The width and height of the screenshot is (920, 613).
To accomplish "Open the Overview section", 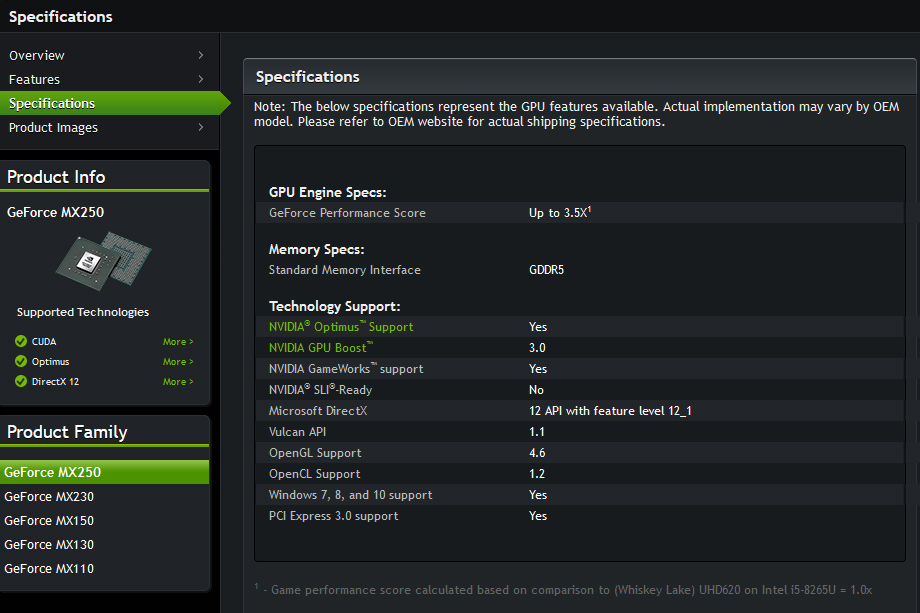I will point(37,55).
